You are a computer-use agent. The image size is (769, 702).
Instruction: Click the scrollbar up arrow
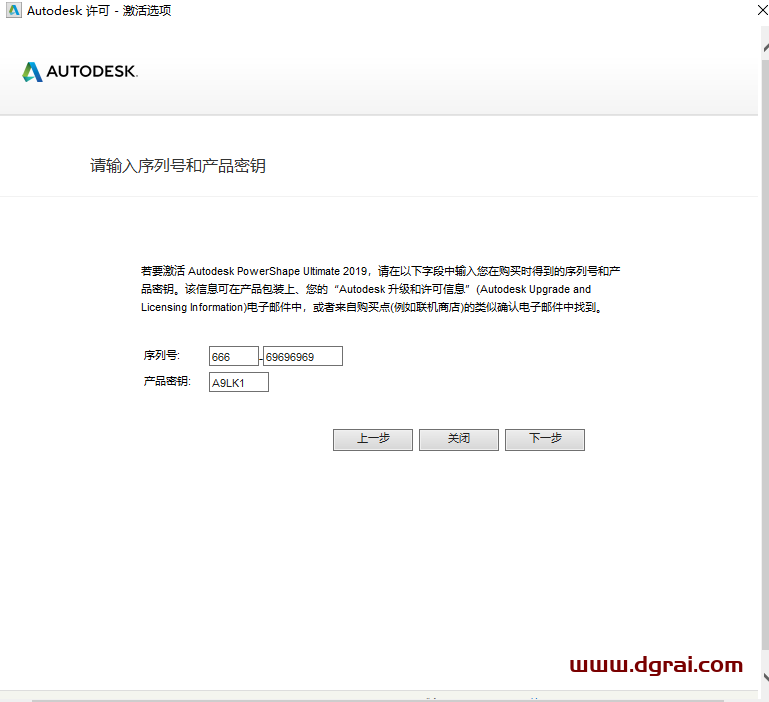tap(766, 47)
